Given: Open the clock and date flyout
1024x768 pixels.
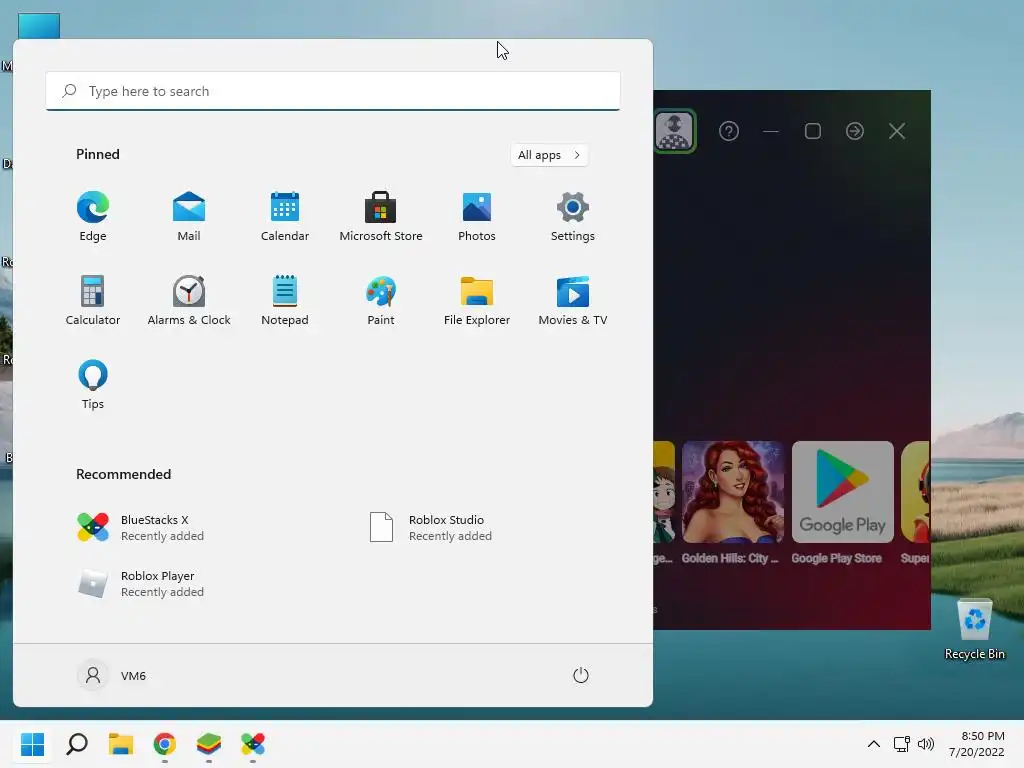Looking at the screenshot, I should 977,744.
